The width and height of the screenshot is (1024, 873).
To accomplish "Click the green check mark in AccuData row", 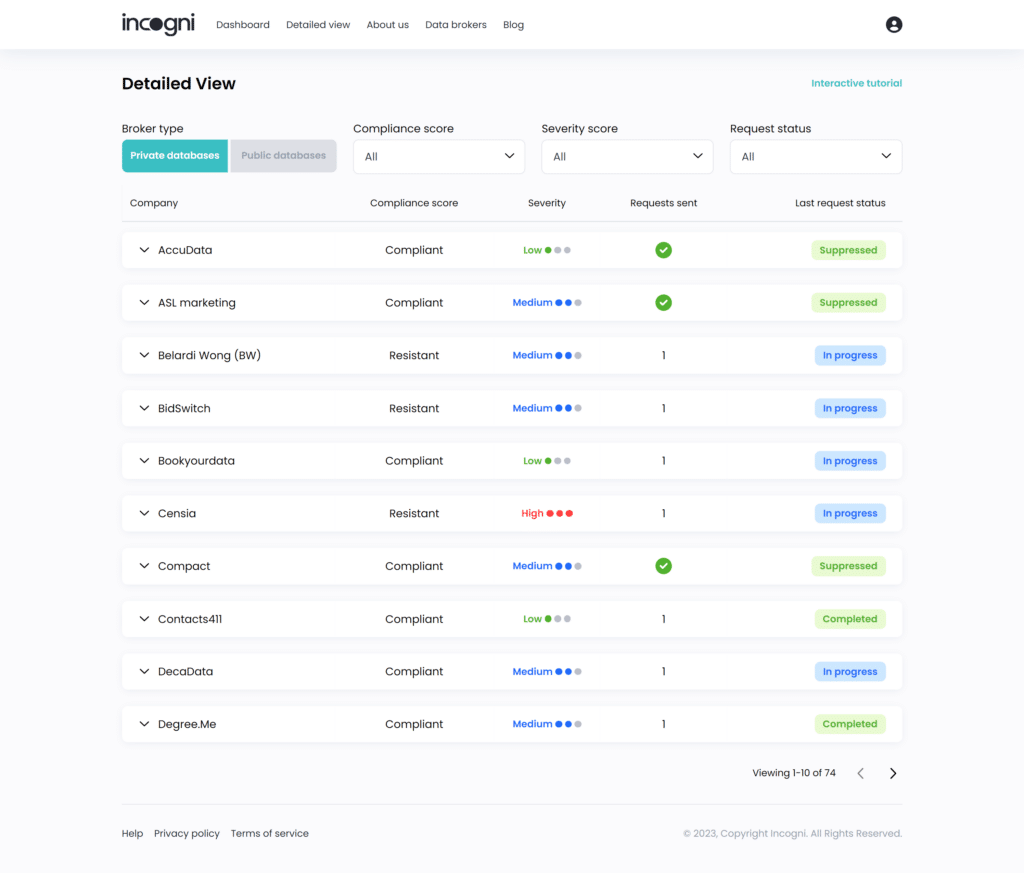I will pyautogui.click(x=663, y=250).
